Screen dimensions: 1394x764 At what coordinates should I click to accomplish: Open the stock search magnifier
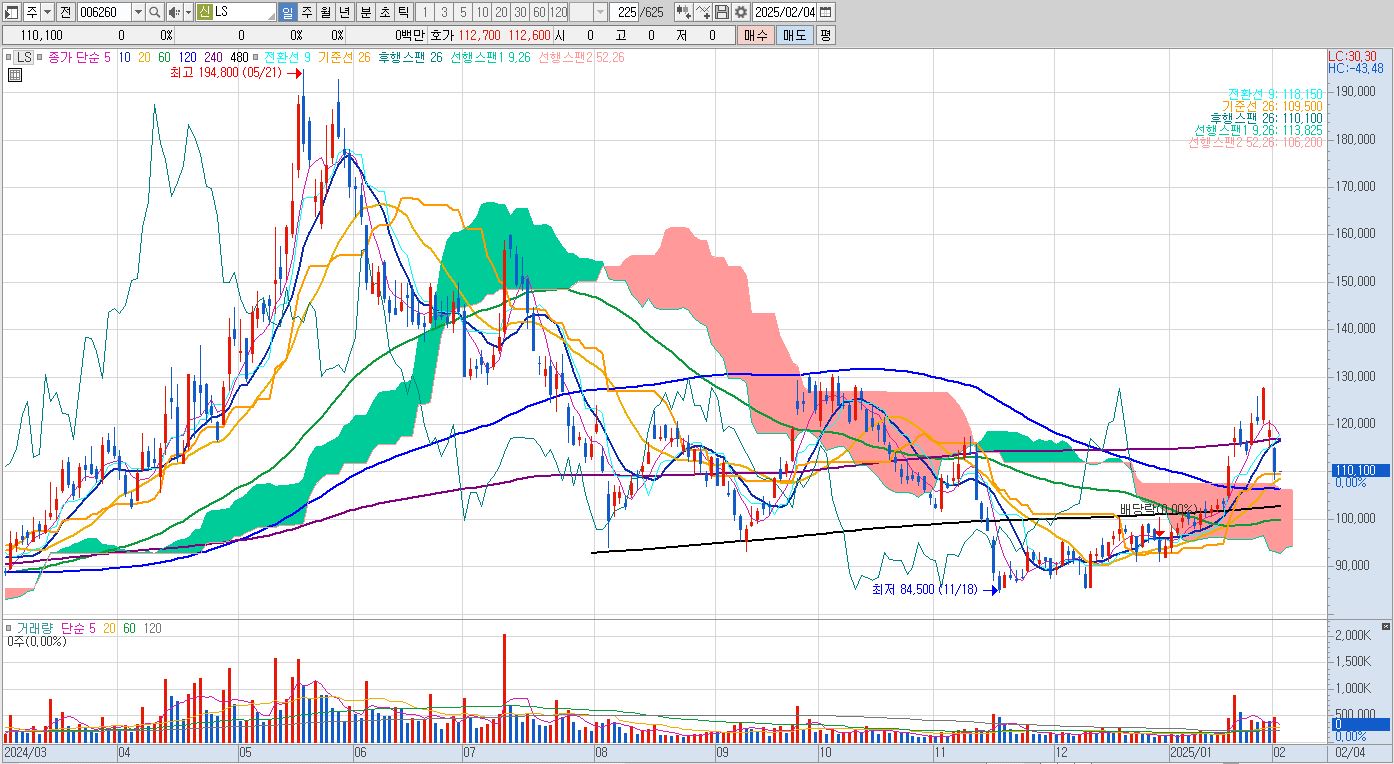tap(155, 12)
